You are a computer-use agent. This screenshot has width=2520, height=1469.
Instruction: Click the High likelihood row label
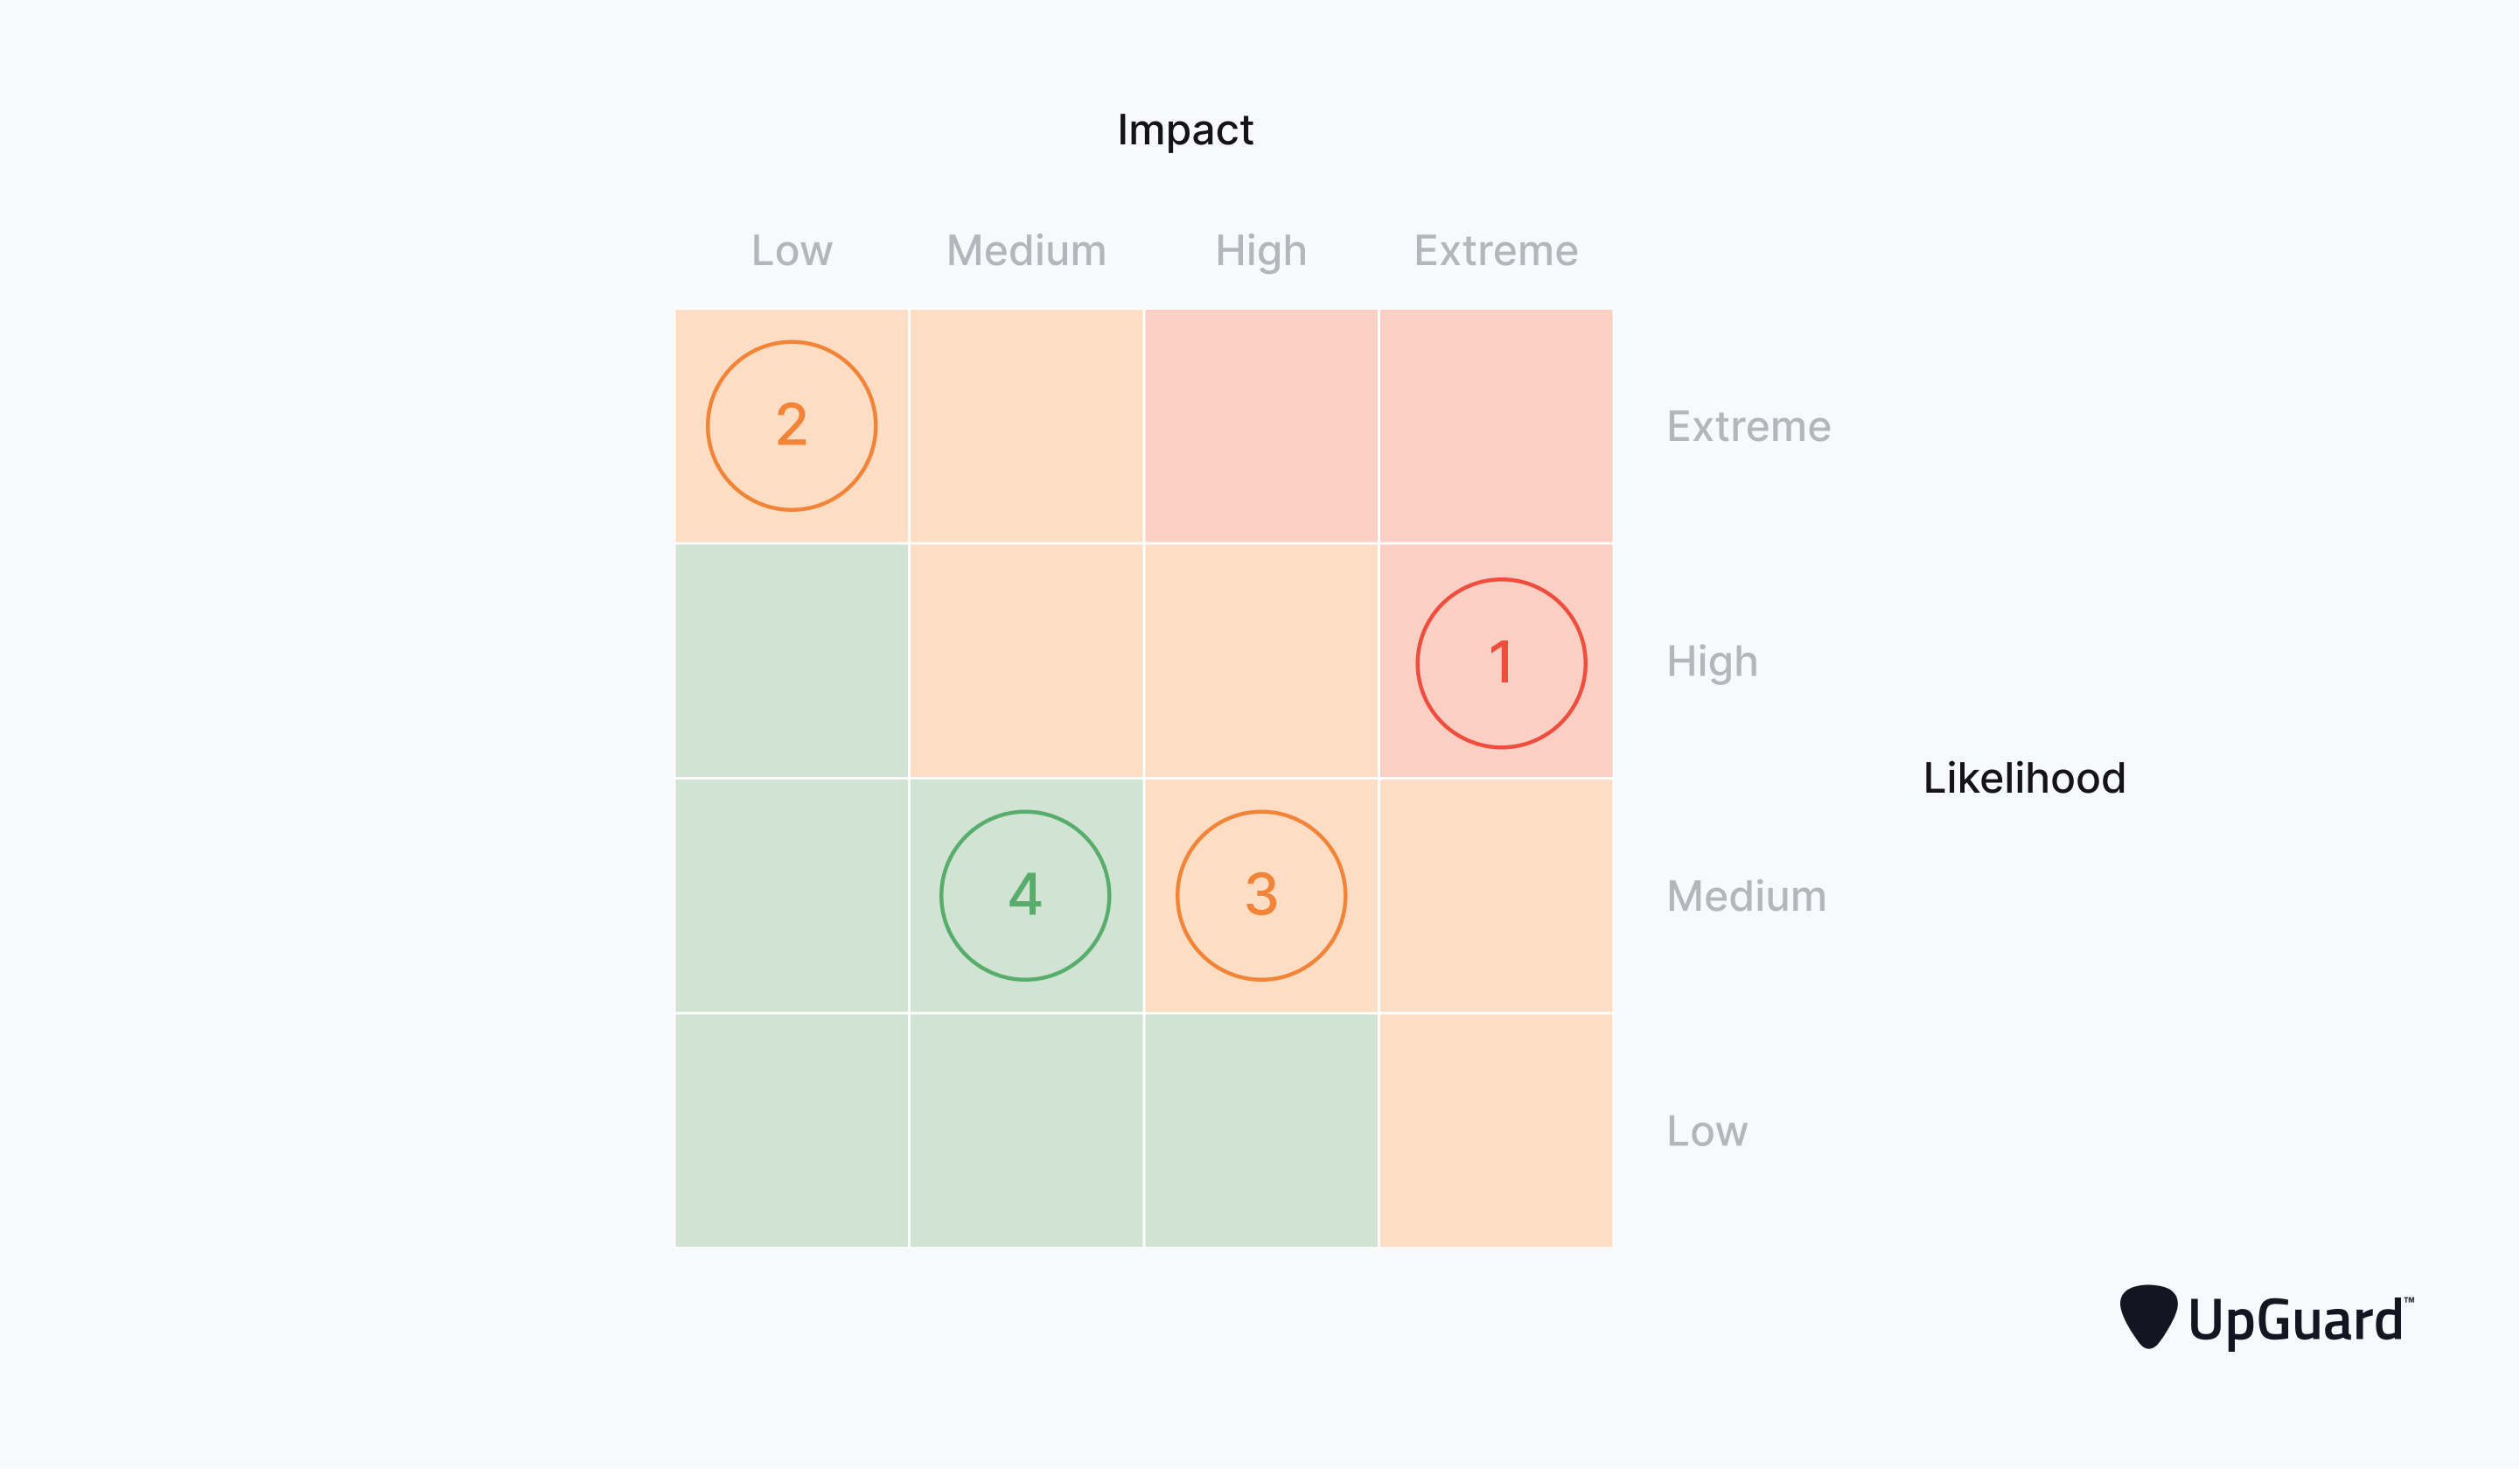(x=1712, y=662)
